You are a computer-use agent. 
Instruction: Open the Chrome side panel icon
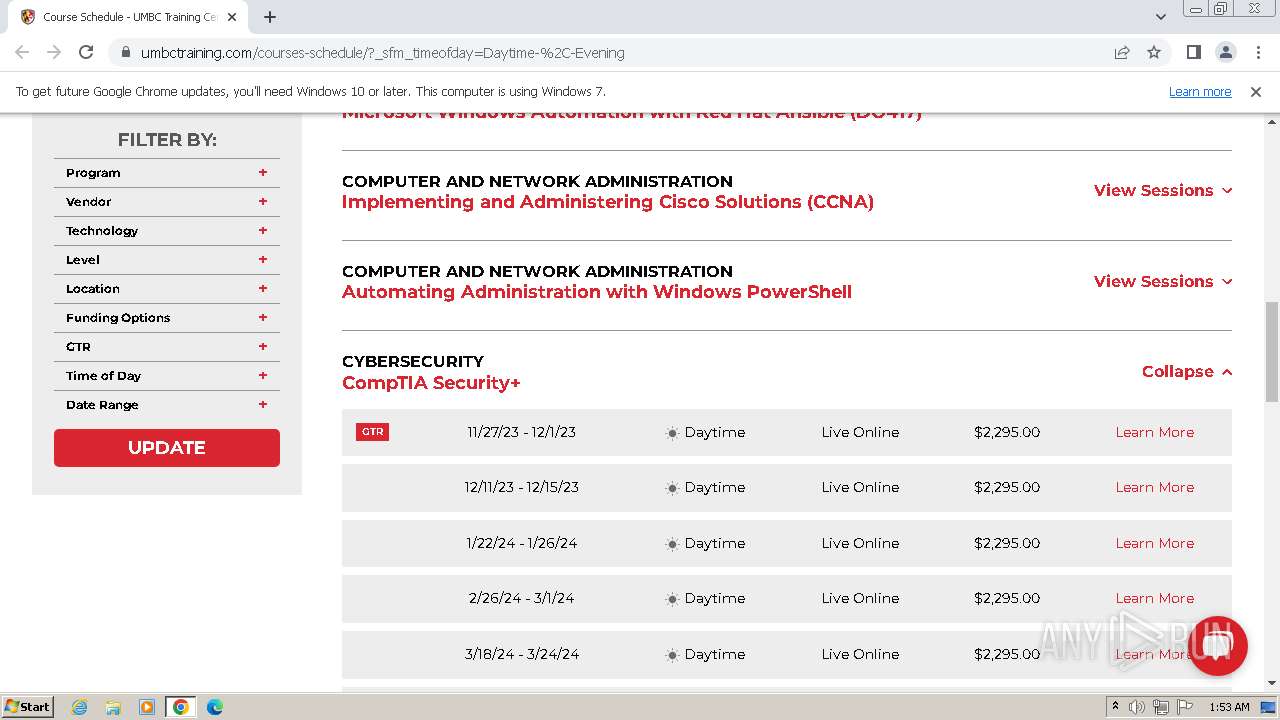point(1193,53)
